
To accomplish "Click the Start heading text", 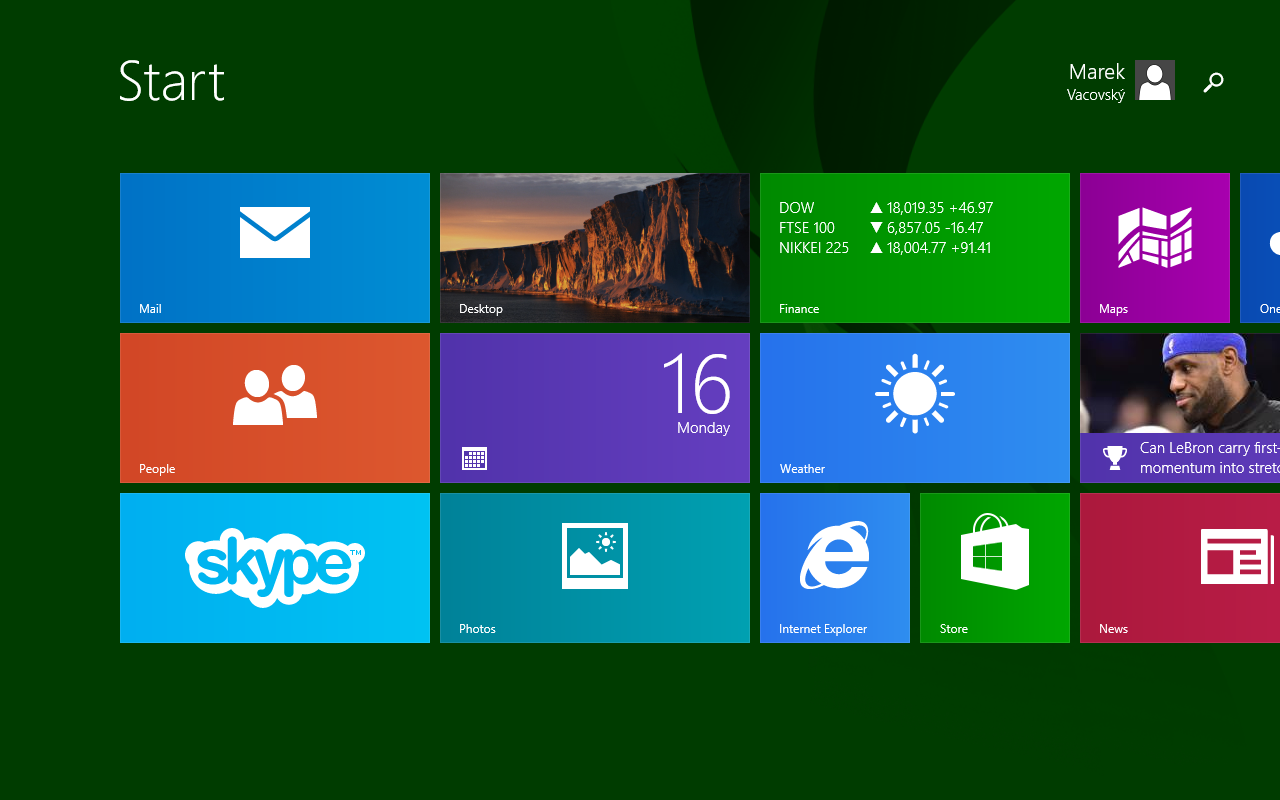I will (172, 81).
